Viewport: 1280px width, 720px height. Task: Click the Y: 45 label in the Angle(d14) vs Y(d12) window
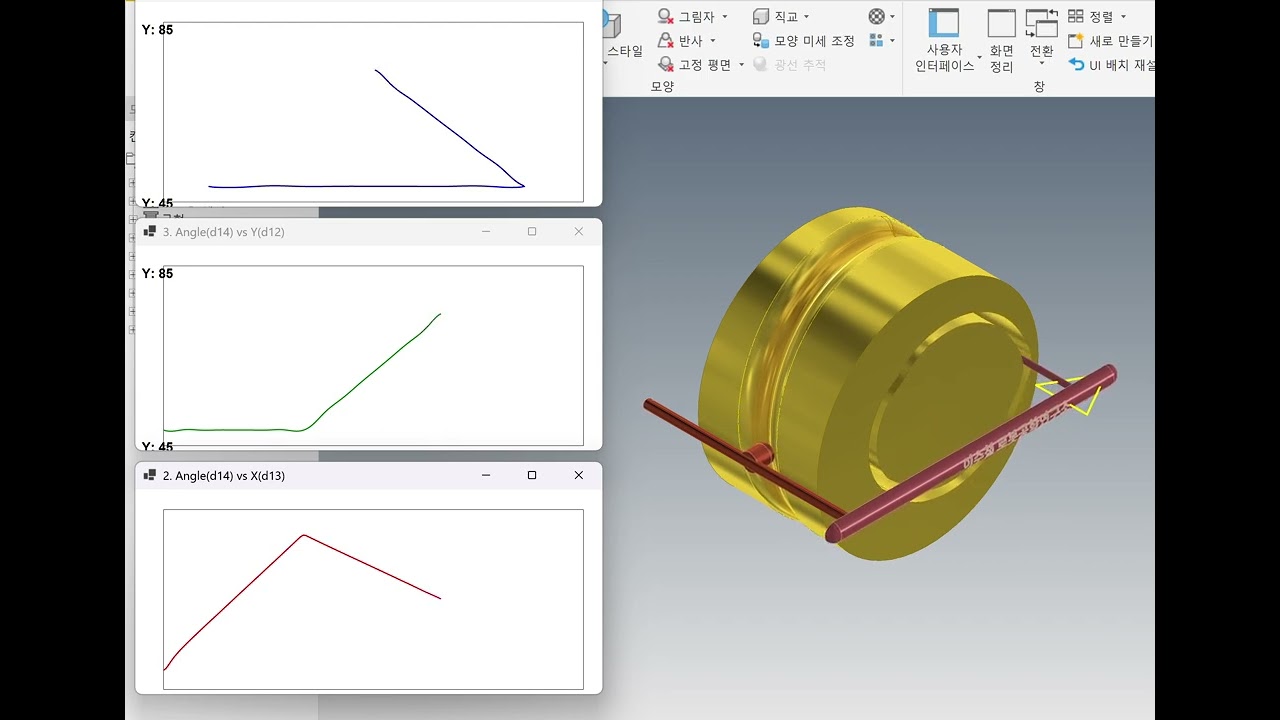pyautogui.click(x=157, y=447)
